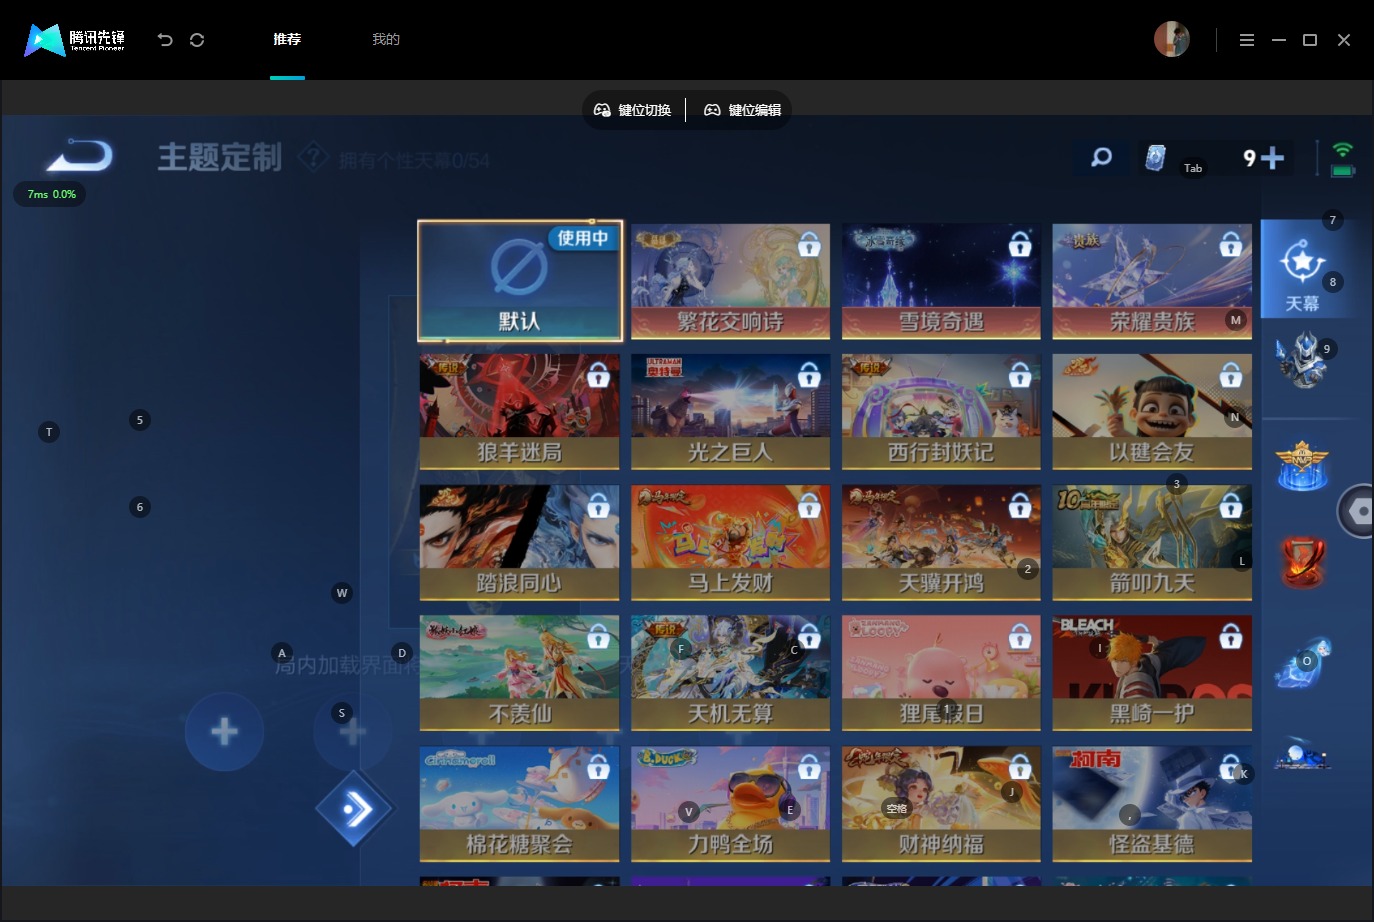Click the 主题定制 page title
Image resolution: width=1374 pixels, height=922 pixels.
(220, 157)
